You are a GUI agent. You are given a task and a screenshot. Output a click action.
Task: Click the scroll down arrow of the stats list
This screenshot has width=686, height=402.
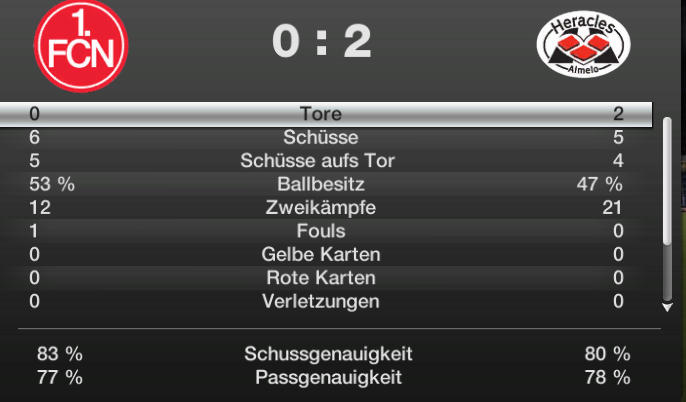click(667, 307)
